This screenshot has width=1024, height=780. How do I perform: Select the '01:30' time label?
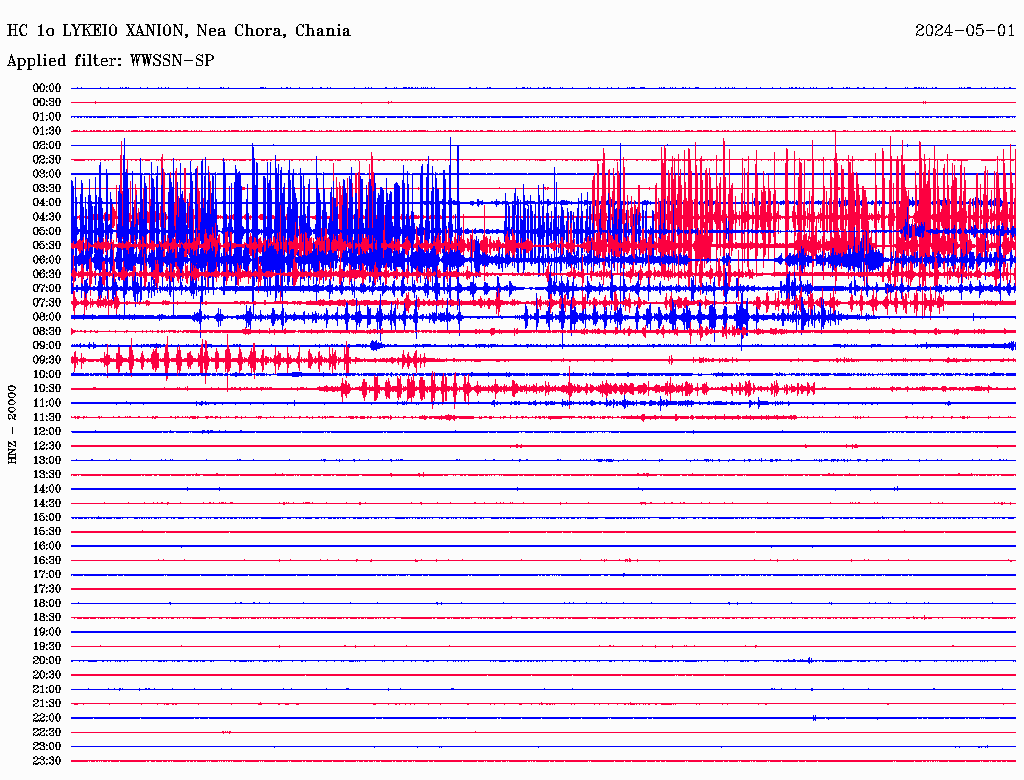pyautogui.click(x=47, y=131)
